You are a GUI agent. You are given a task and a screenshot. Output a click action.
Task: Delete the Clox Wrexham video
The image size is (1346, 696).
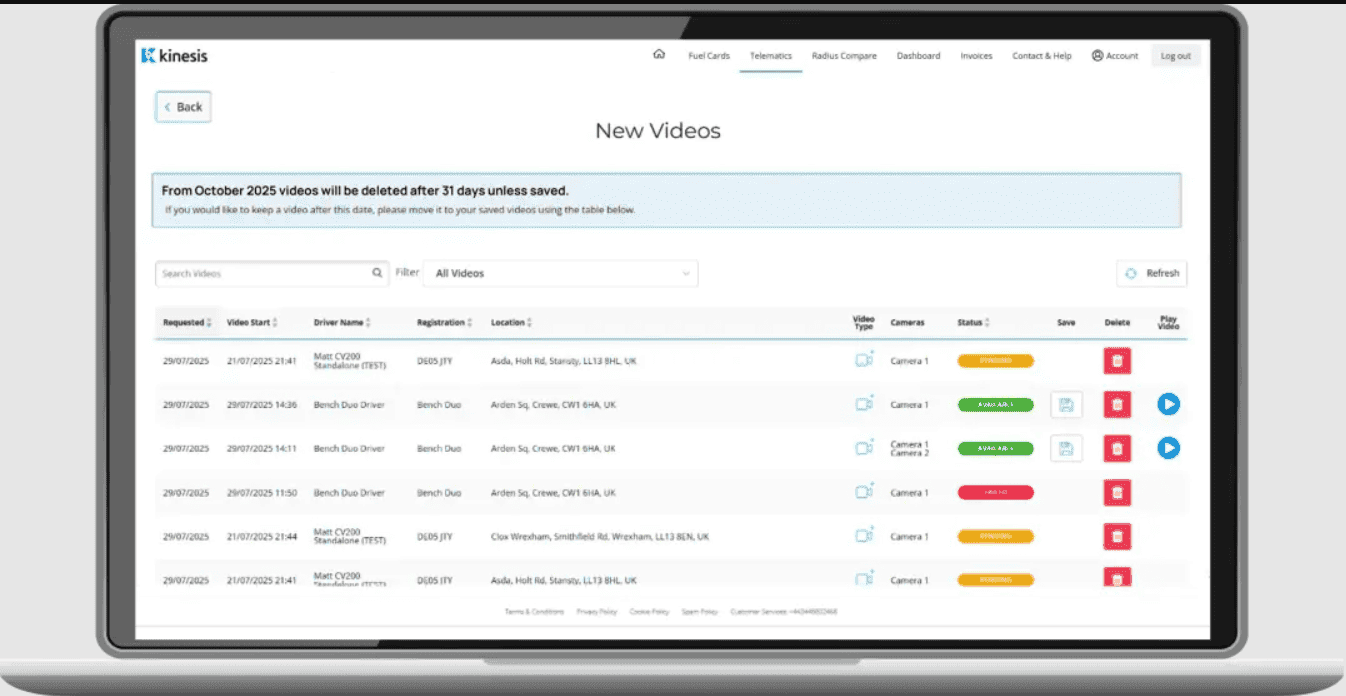coord(1117,537)
